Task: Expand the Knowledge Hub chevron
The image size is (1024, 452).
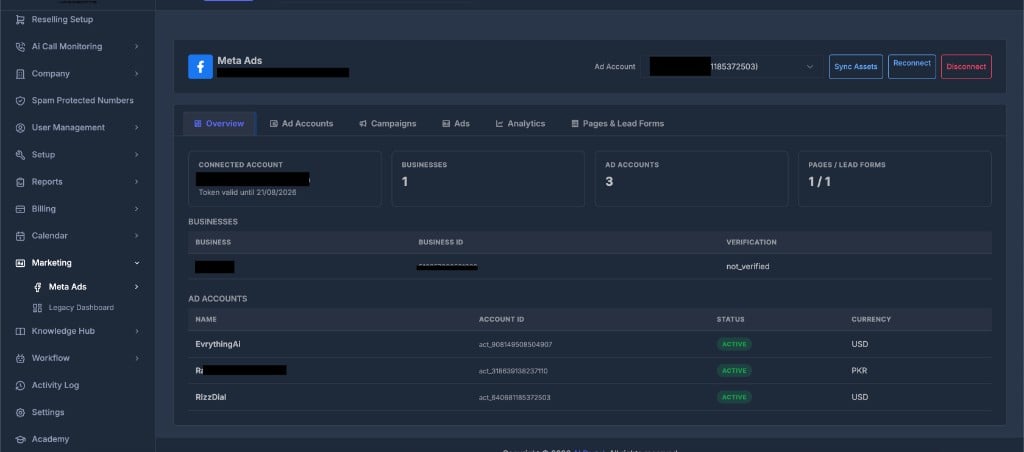Action: coord(136,331)
